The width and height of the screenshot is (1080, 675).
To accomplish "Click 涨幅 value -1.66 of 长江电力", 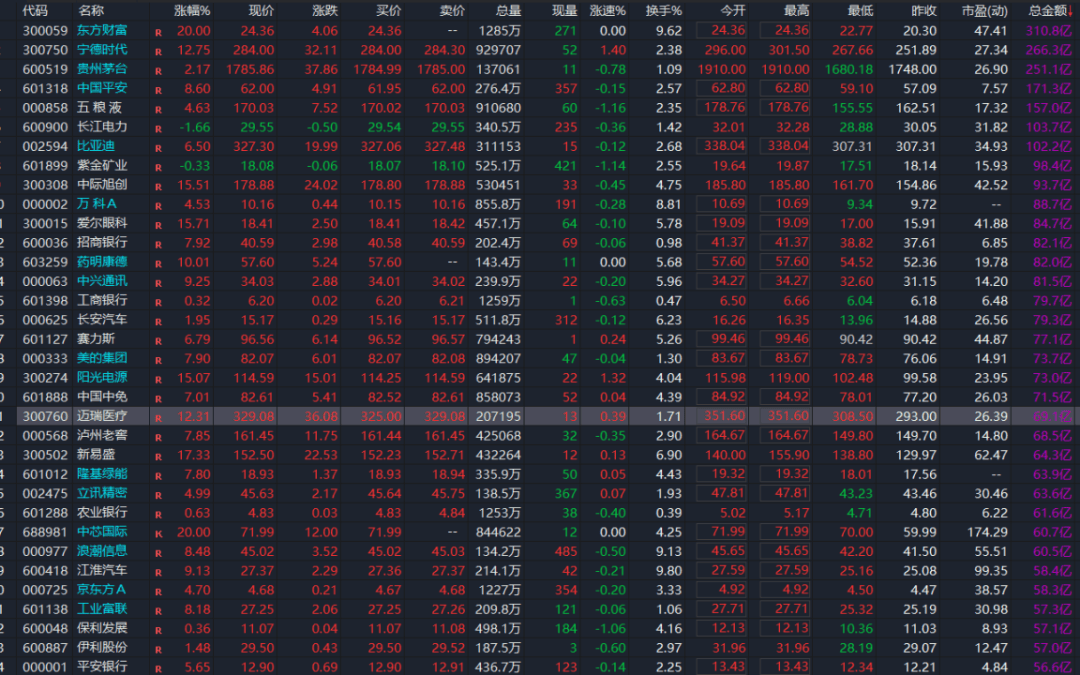I will (x=195, y=127).
